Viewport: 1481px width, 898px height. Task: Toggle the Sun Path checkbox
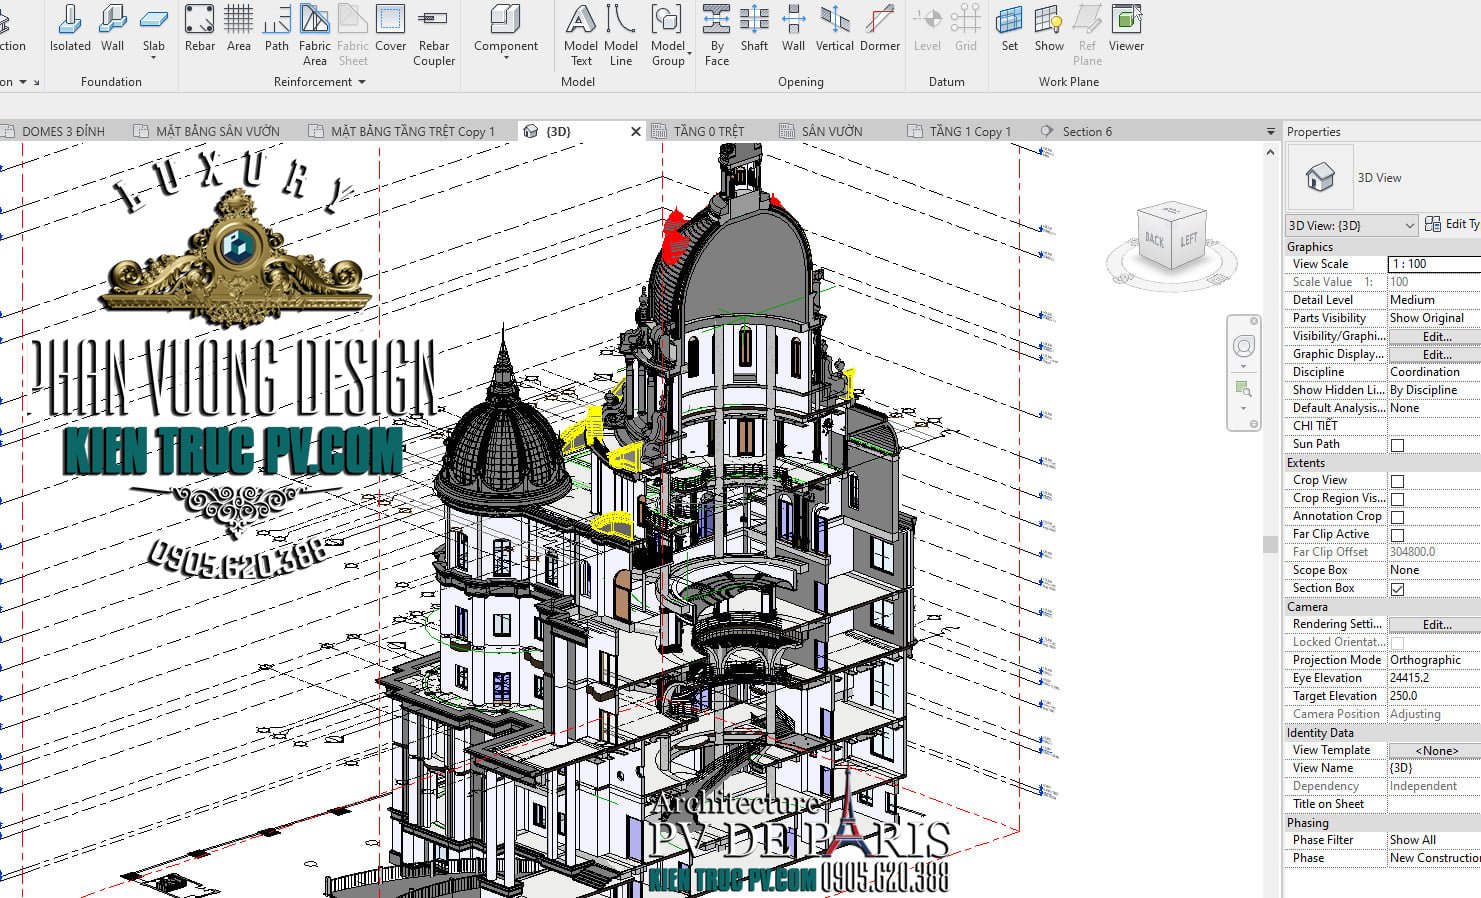coord(1397,445)
